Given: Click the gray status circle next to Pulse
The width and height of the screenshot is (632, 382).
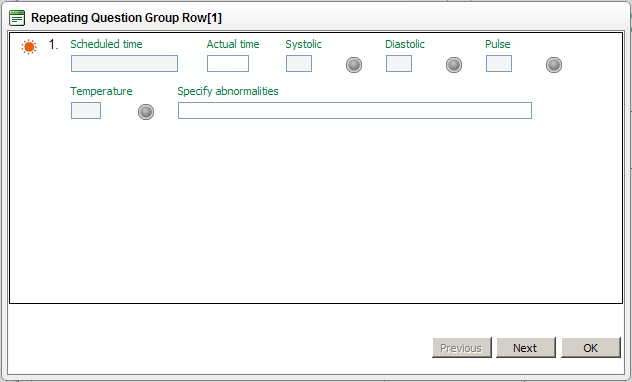Looking at the screenshot, I should (554, 65).
